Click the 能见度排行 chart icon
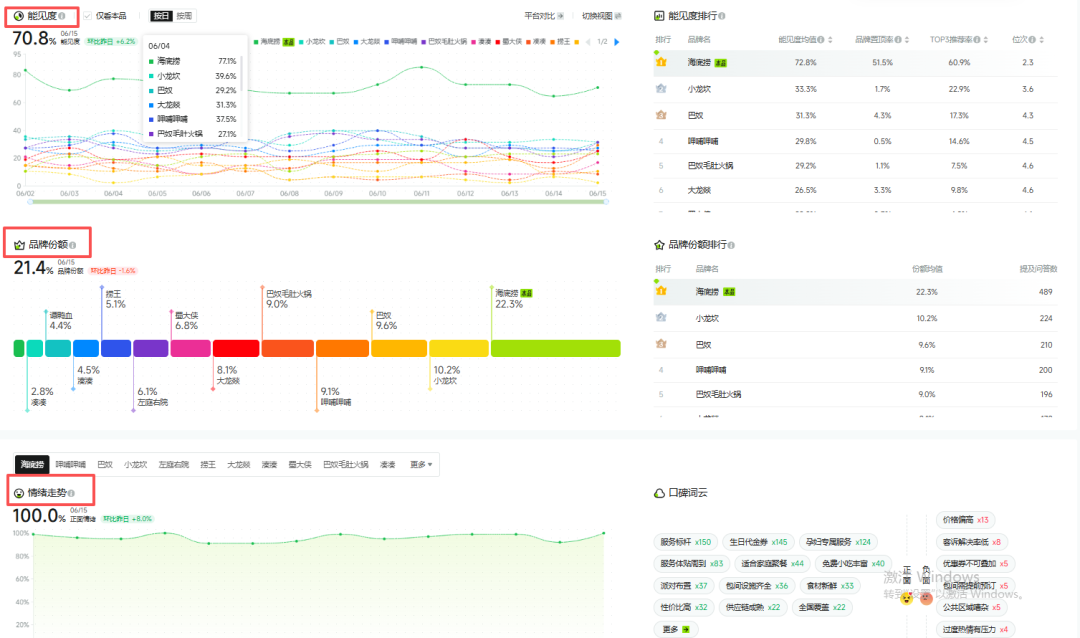Screen dimensions: 1080x638 coord(659,16)
